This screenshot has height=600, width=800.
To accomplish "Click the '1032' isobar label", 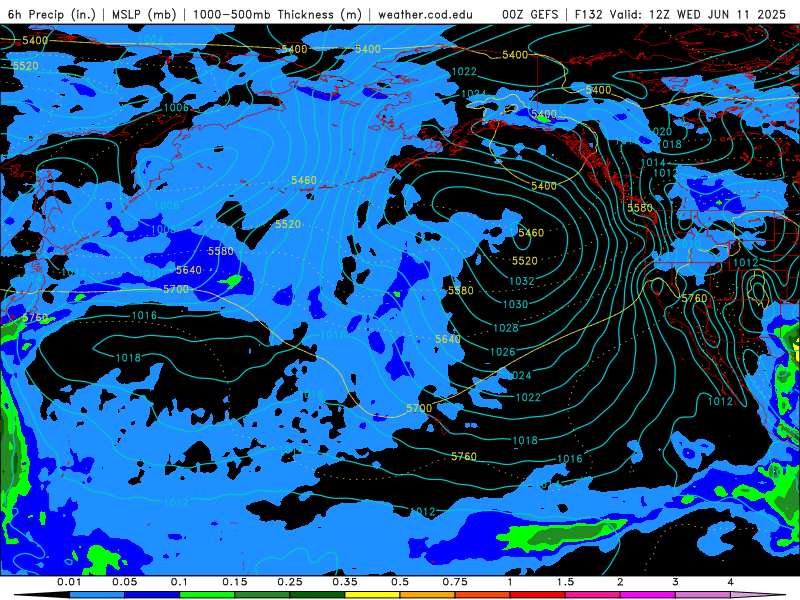I will tap(521, 281).
